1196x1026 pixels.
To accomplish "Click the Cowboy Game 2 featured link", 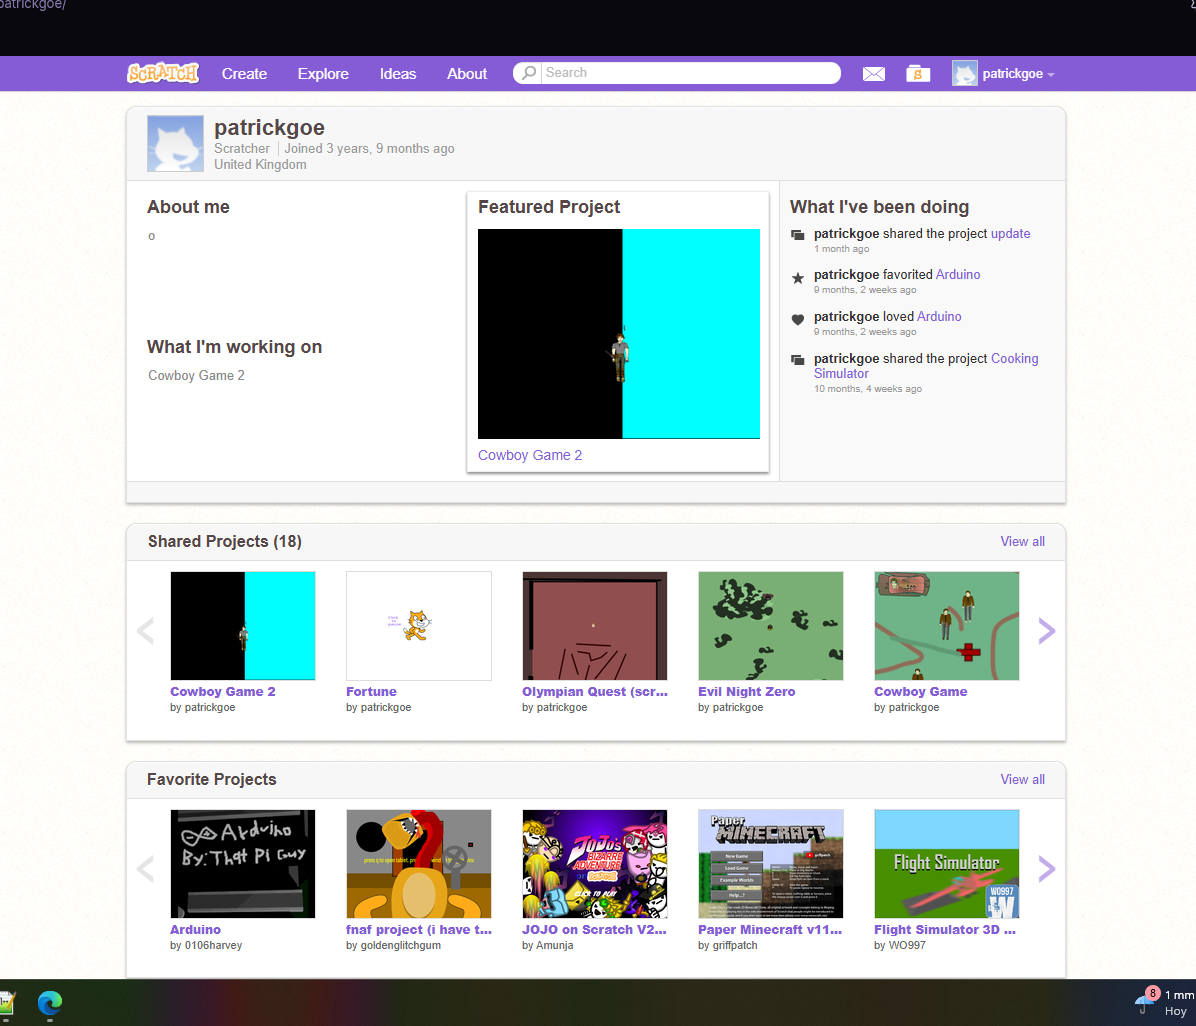I will 530,455.
